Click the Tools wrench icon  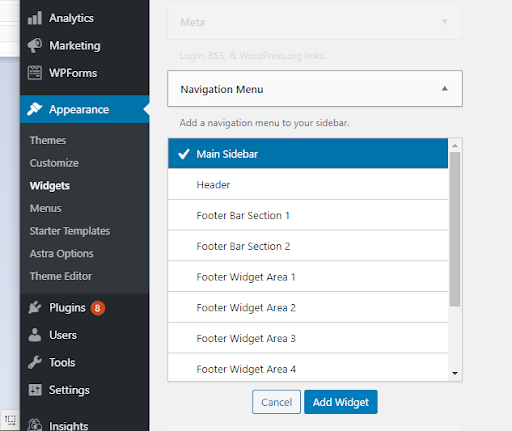[35, 362]
